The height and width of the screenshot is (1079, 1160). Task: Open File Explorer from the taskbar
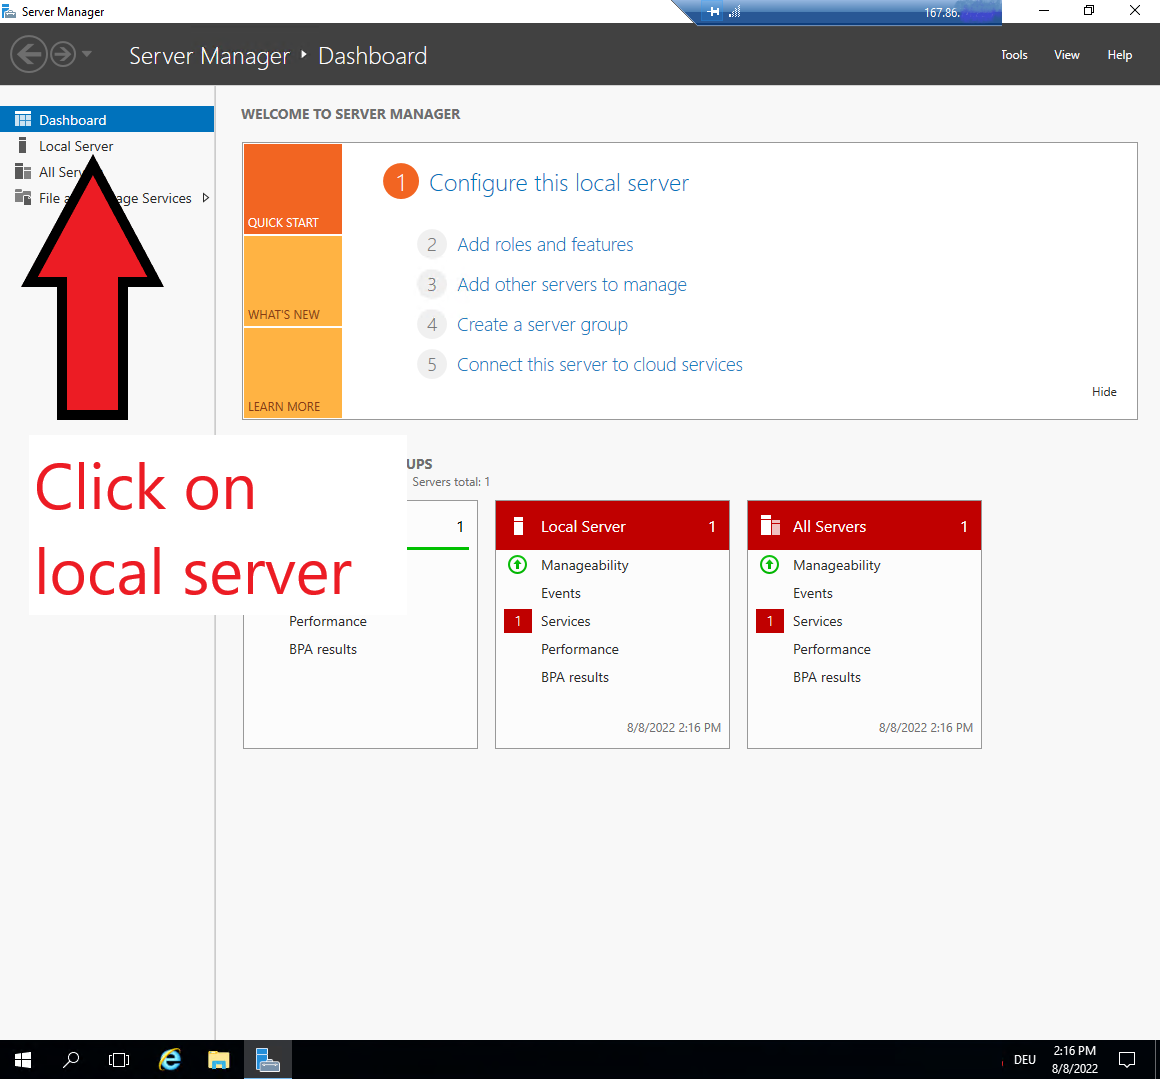click(x=219, y=1060)
